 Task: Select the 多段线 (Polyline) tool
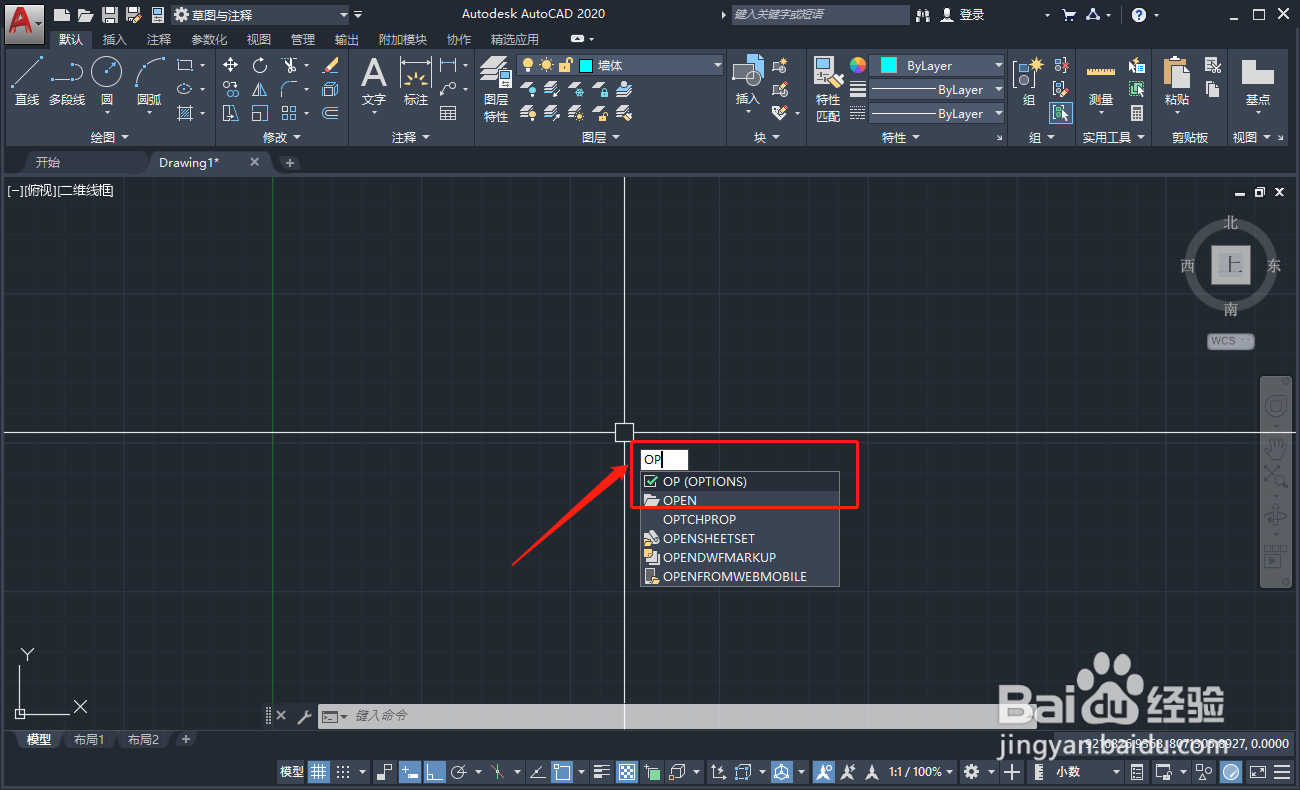click(x=67, y=80)
